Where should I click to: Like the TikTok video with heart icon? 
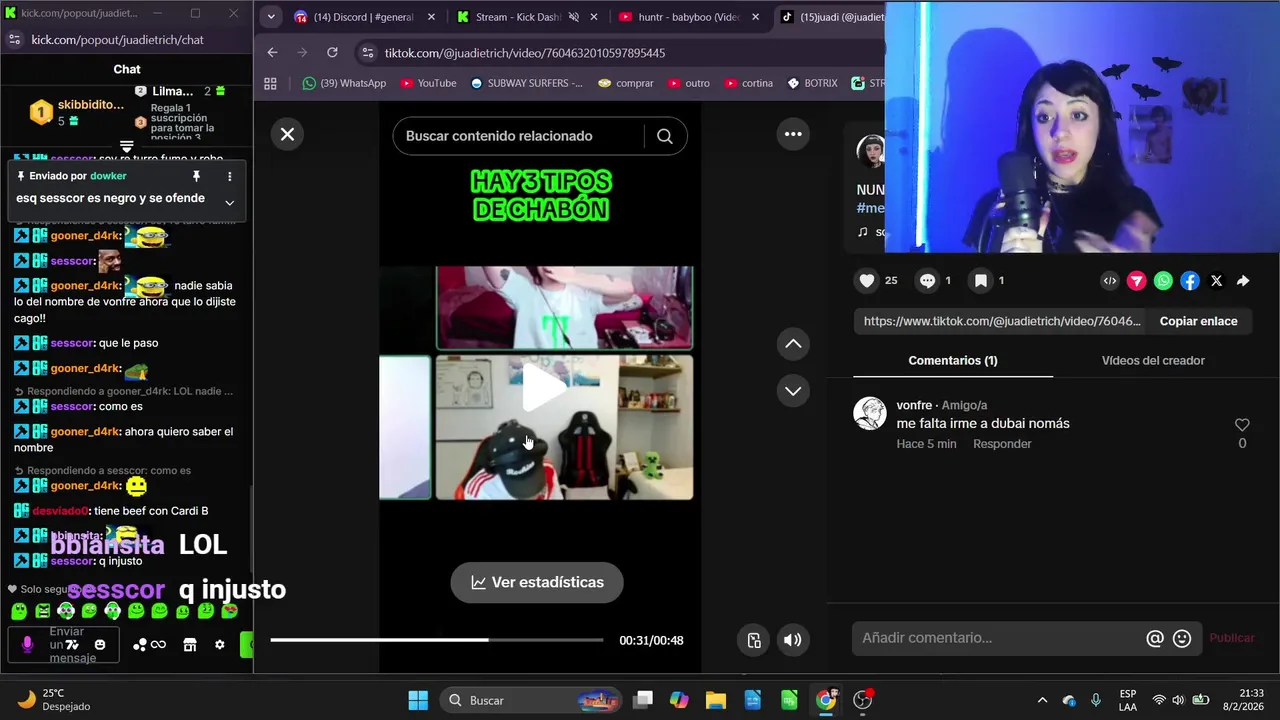click(x=867, y=281)
